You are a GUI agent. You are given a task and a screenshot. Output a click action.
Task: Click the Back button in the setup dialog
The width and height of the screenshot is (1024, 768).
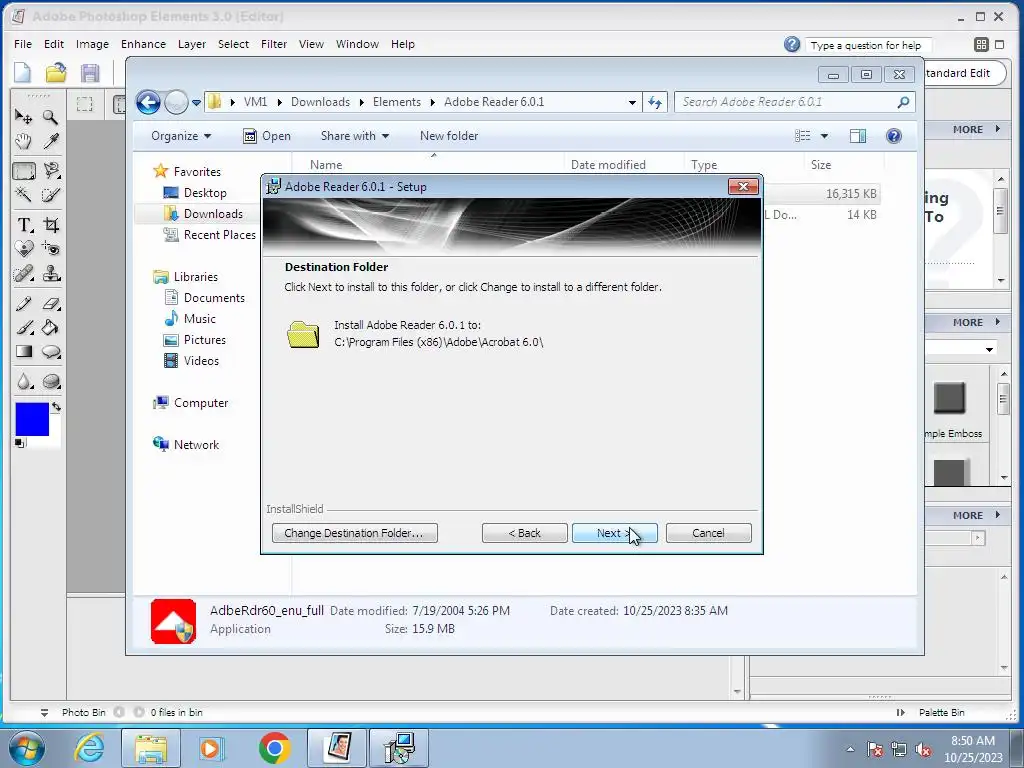[x=524, y=533]
